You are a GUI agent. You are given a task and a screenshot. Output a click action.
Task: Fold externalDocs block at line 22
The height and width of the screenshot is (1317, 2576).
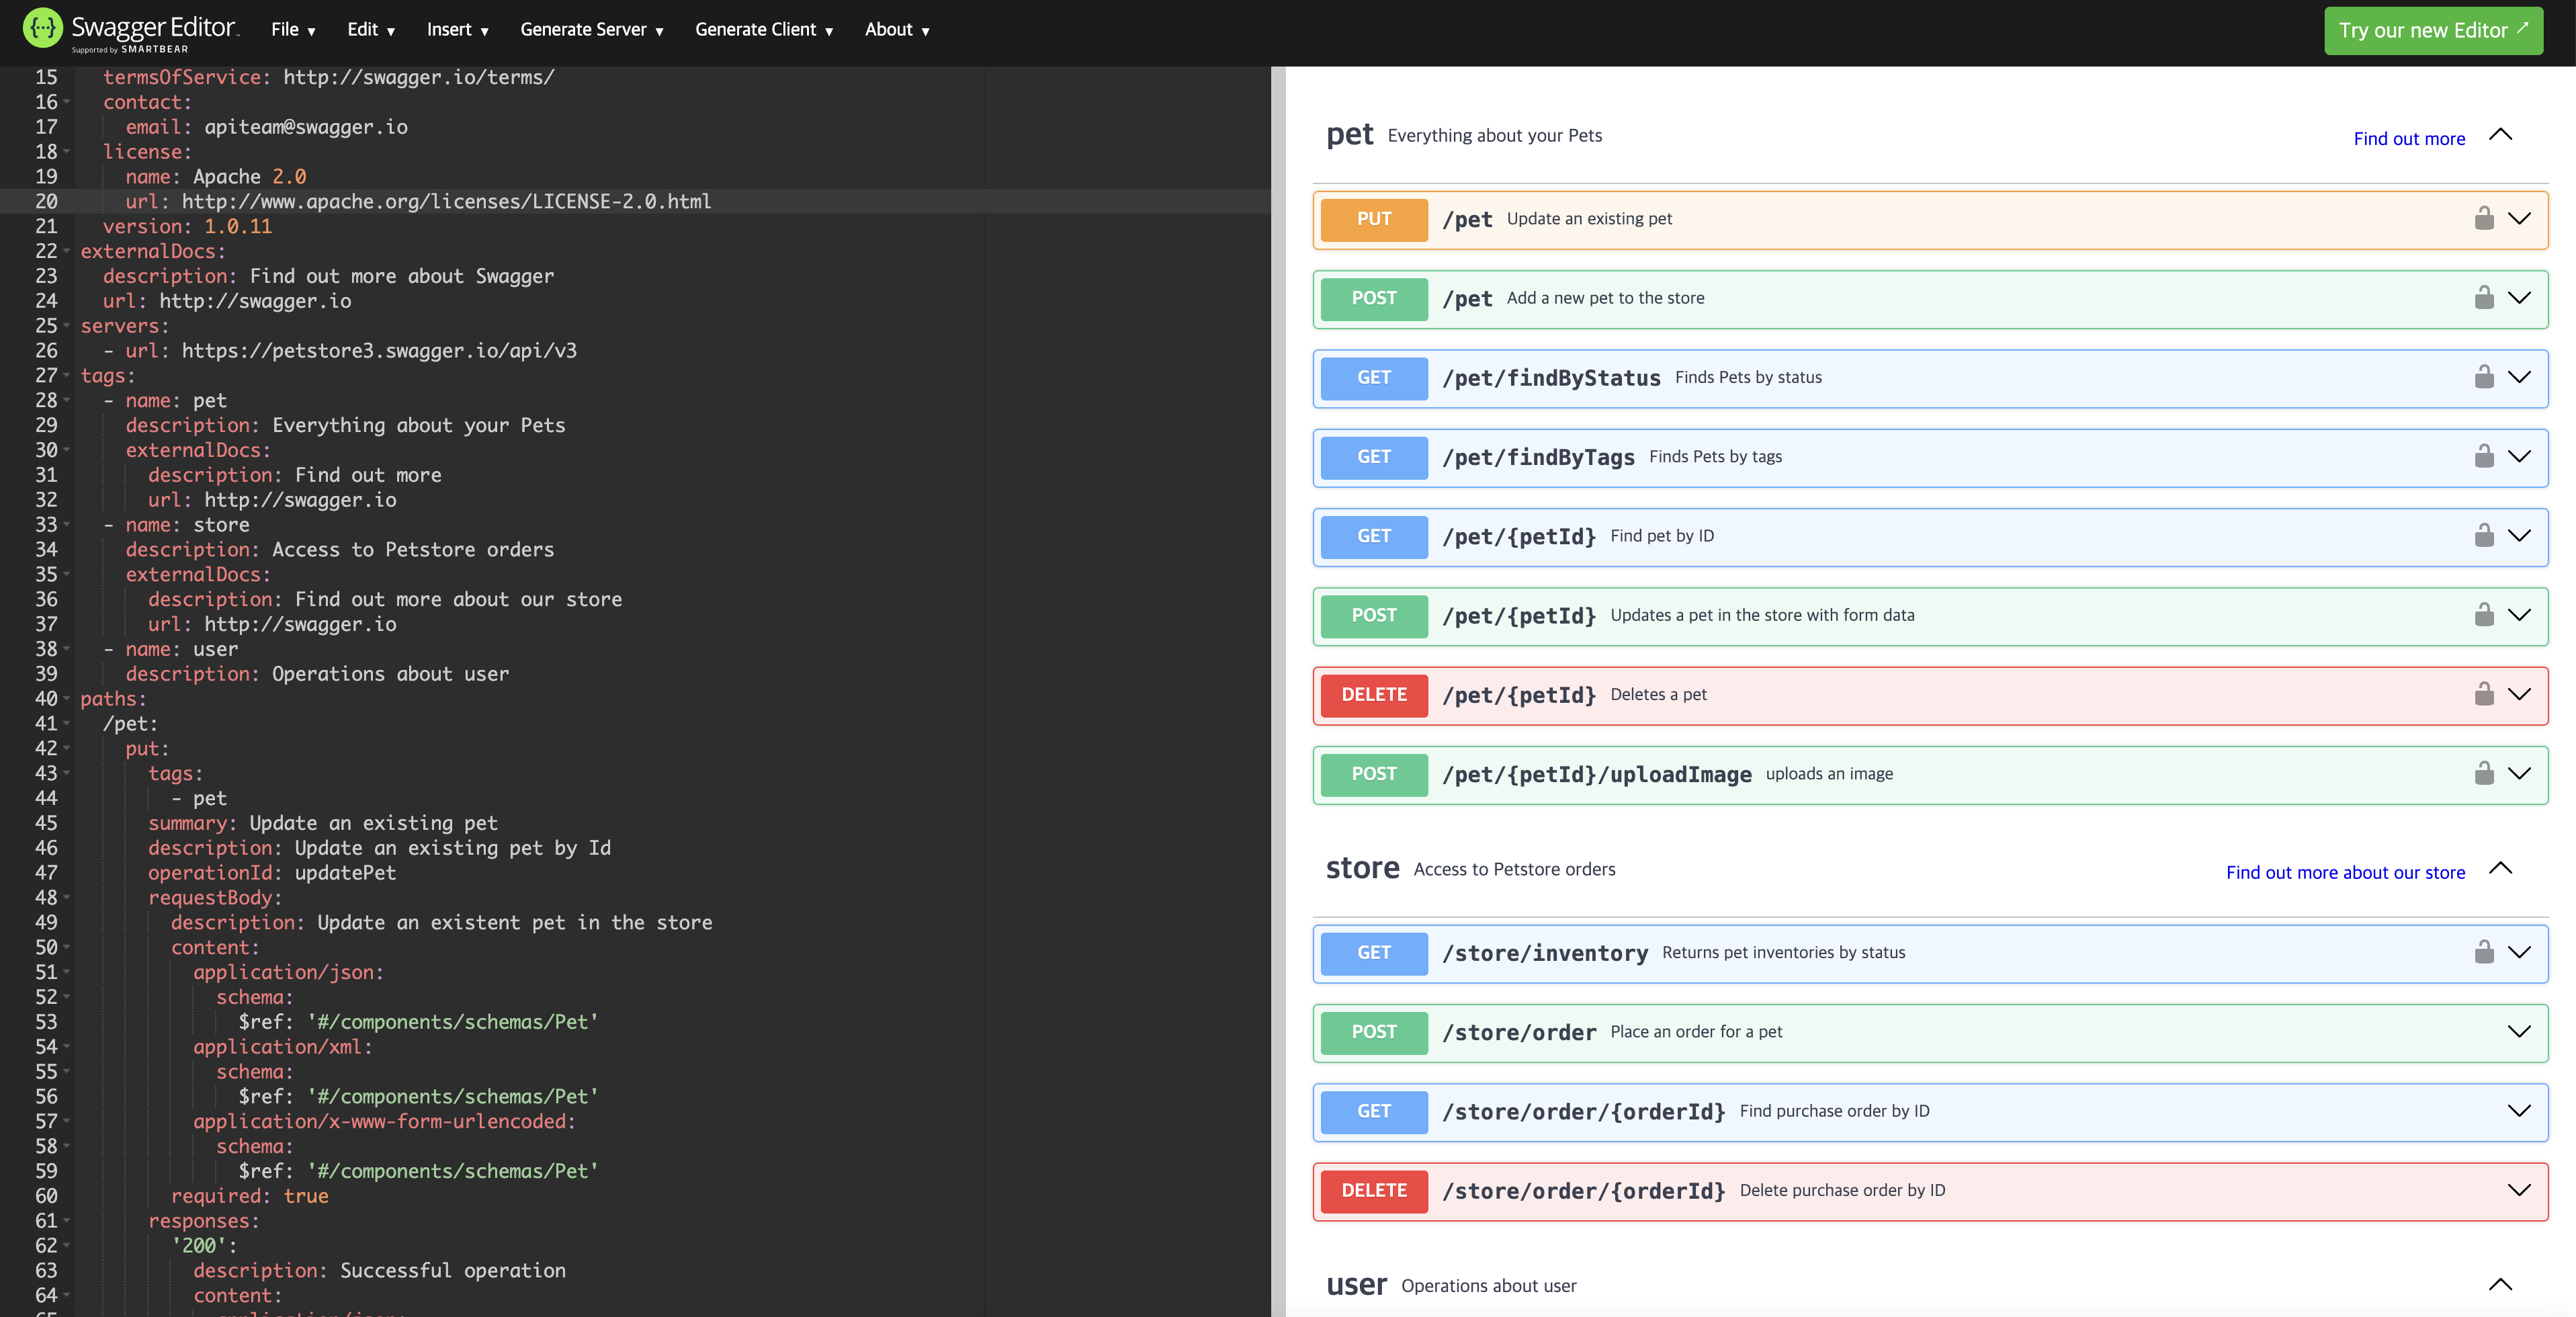click(x=67, y=251)
